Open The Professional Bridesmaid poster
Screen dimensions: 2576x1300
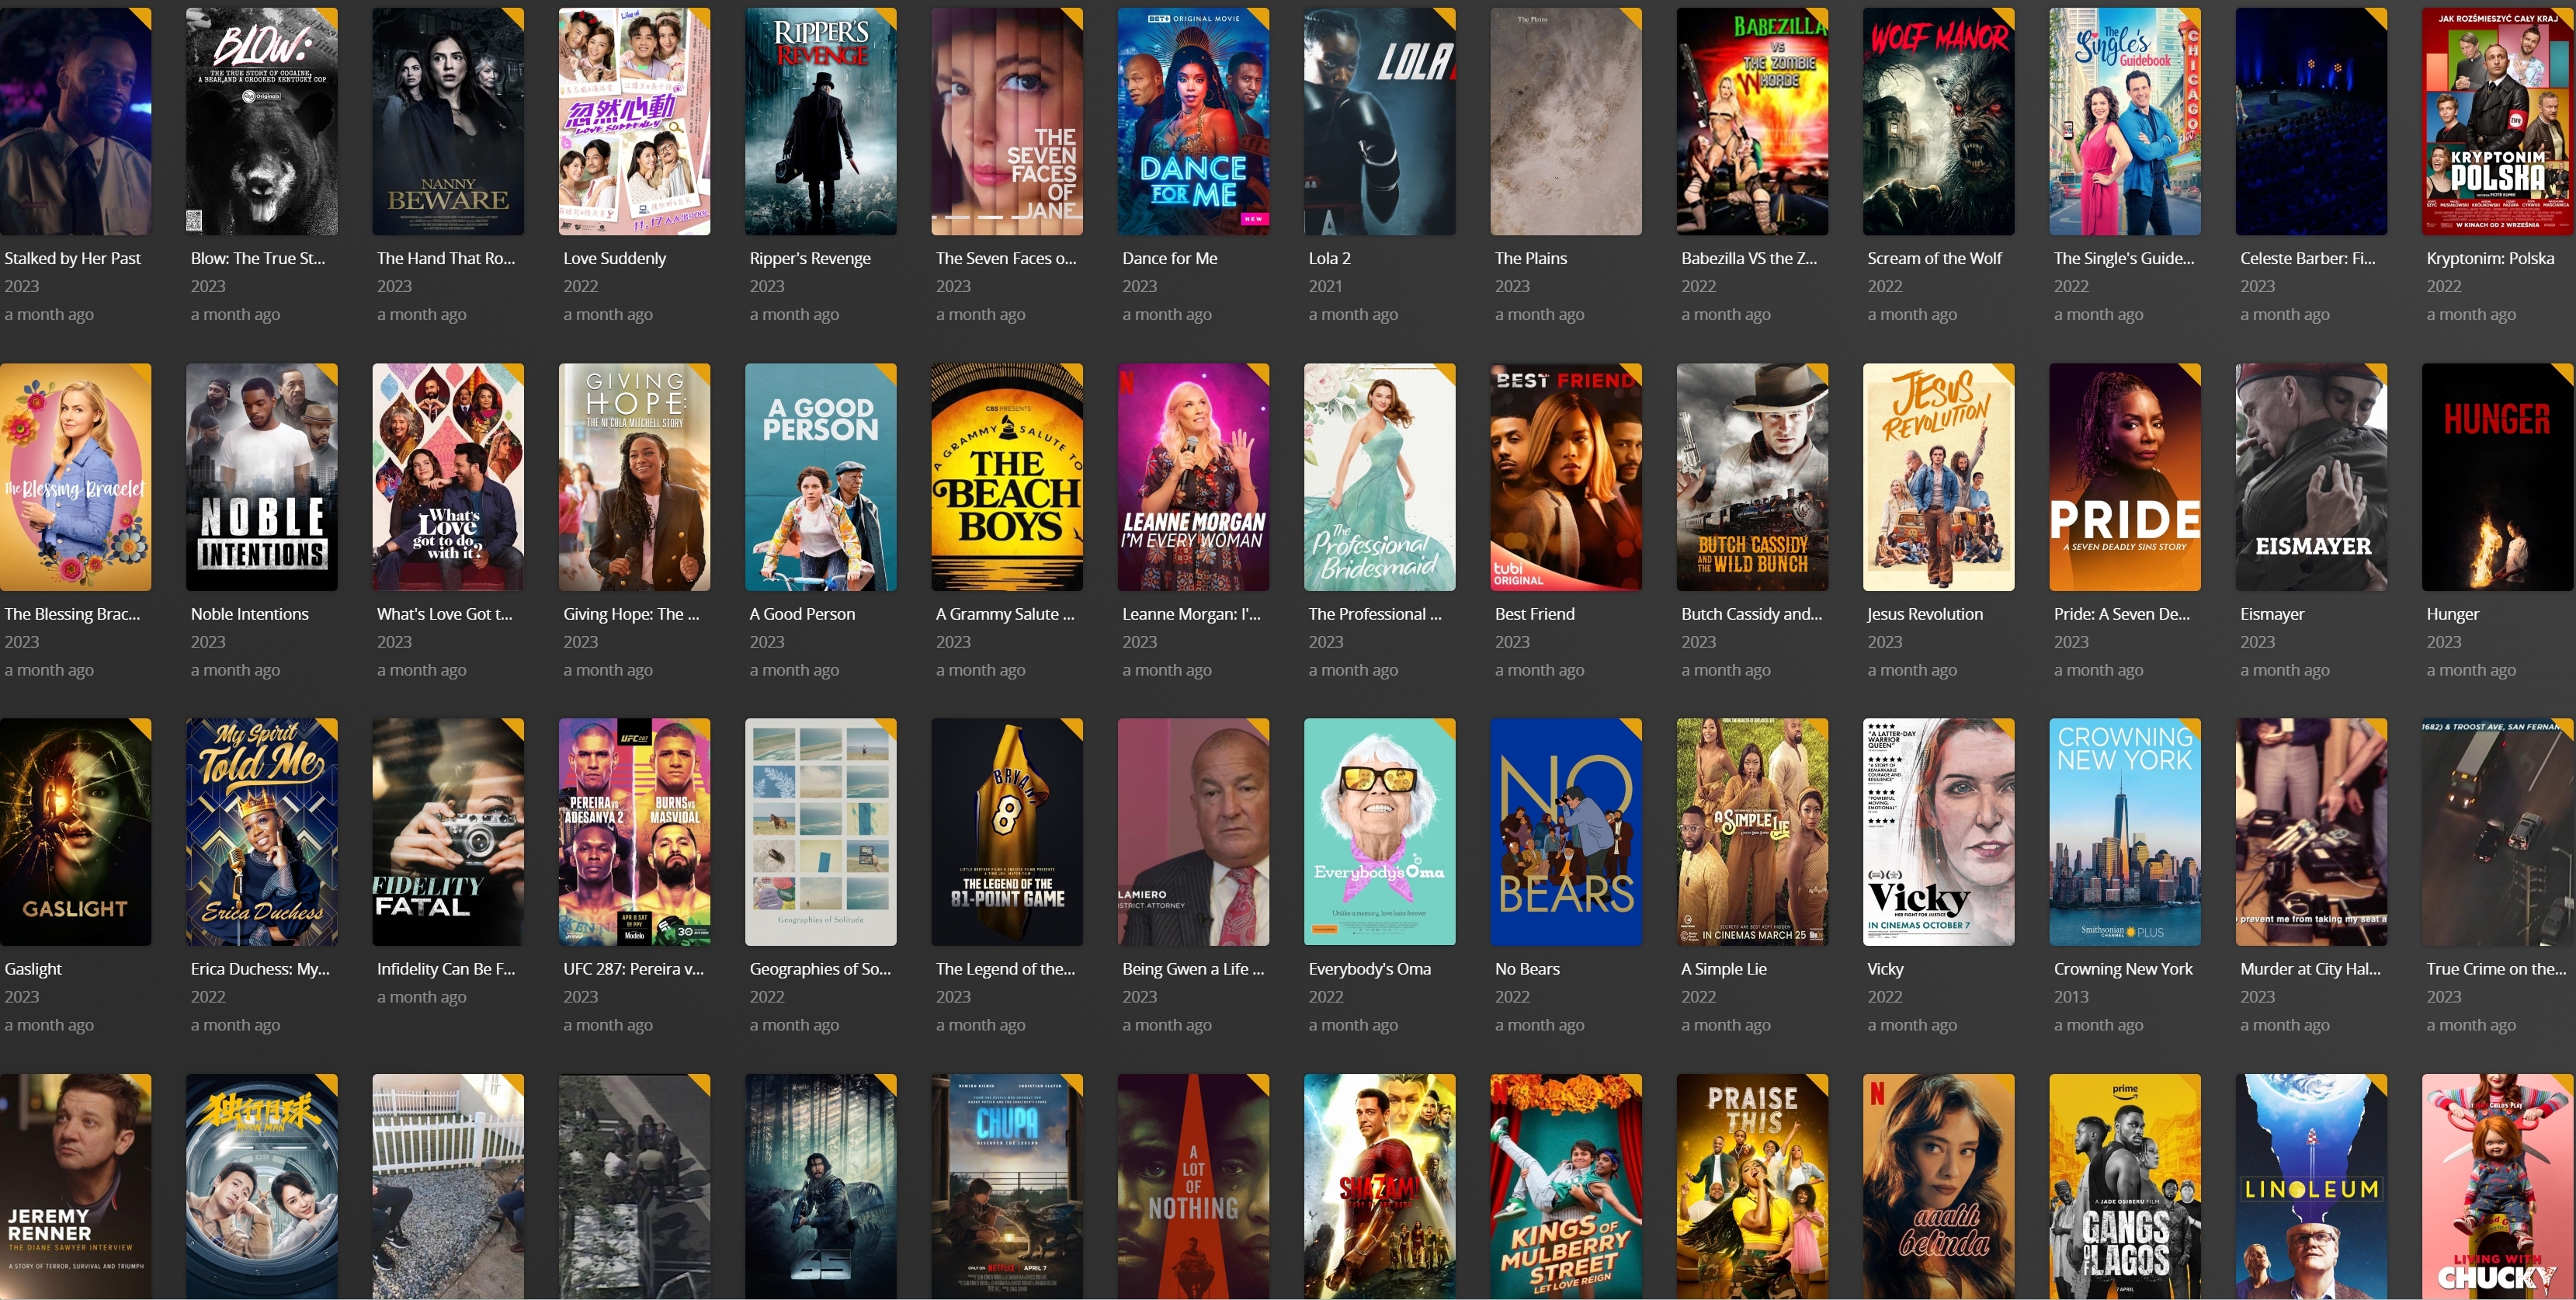click(x=1380, y=477)
